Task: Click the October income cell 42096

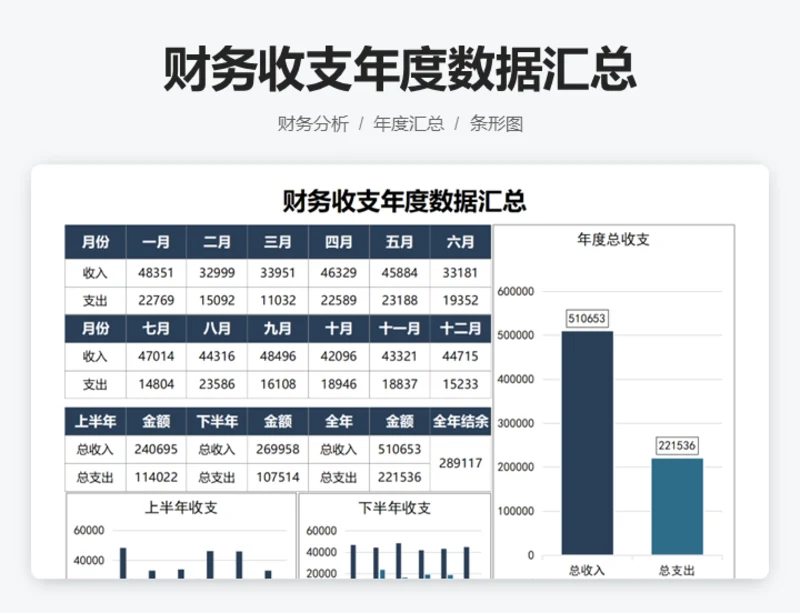Action: (339, 356)
